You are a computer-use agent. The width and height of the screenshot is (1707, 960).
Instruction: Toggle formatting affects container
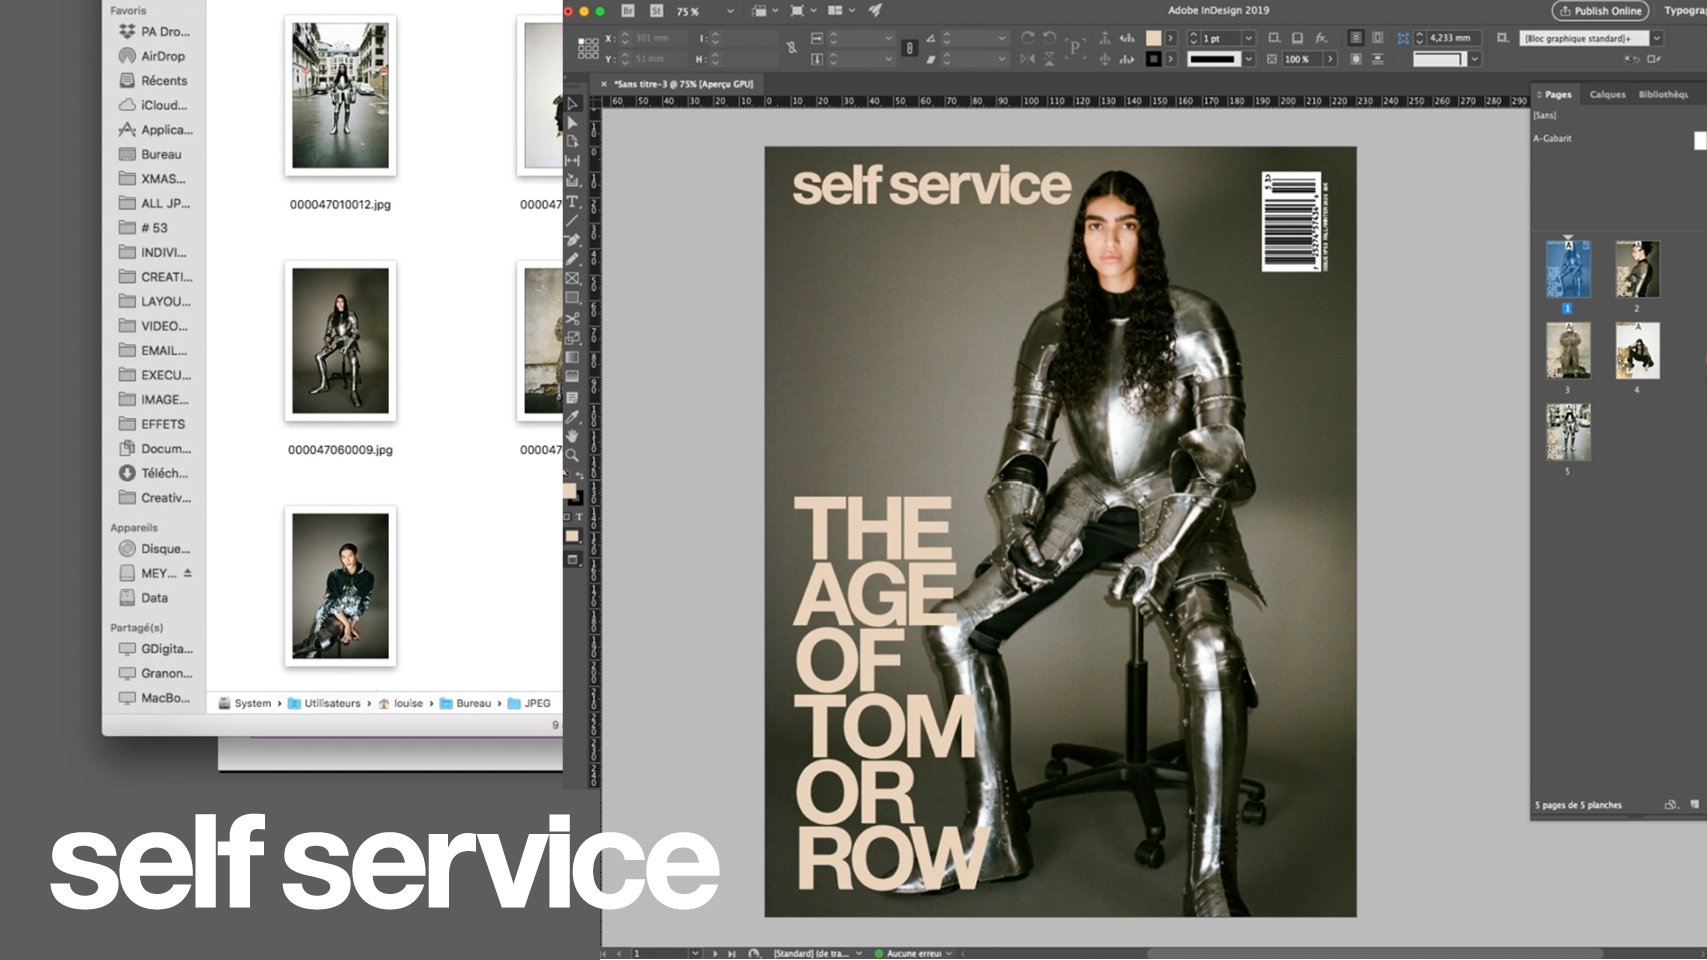[566, 517]
